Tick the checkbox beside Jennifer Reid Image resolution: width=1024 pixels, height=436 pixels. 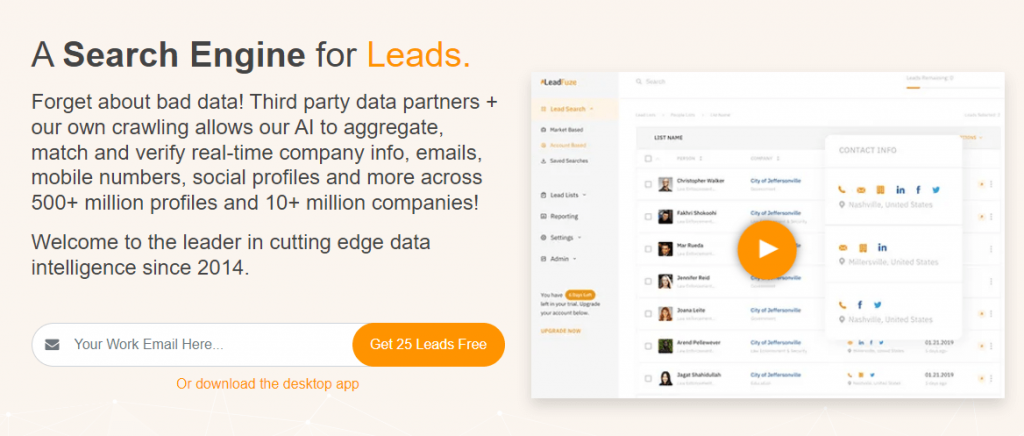pyautogui.click(x=648, y=281)
